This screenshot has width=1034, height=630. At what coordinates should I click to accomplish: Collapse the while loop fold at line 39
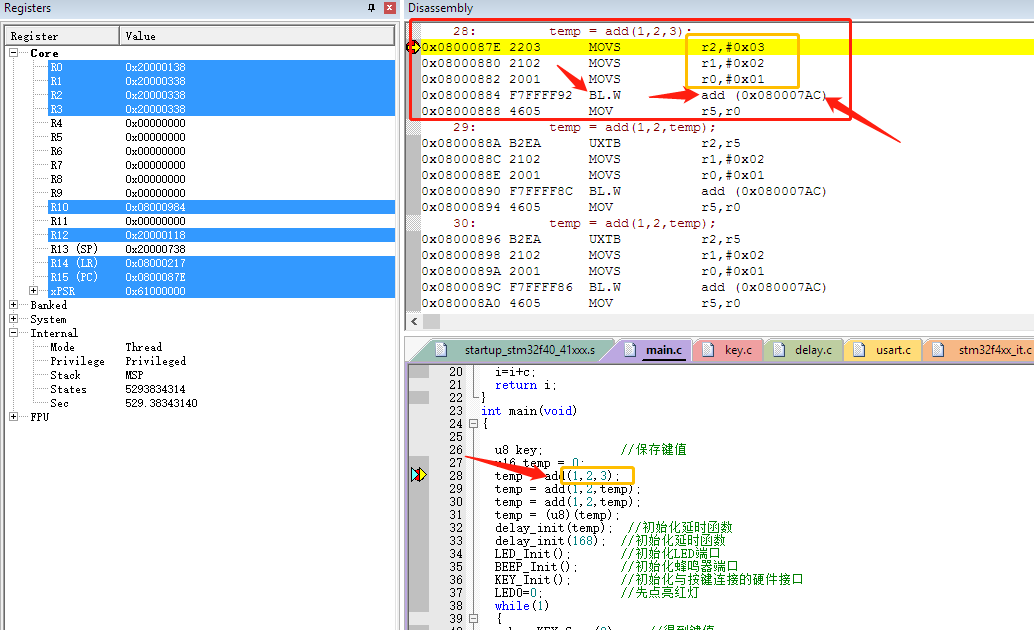coord(473,619)
